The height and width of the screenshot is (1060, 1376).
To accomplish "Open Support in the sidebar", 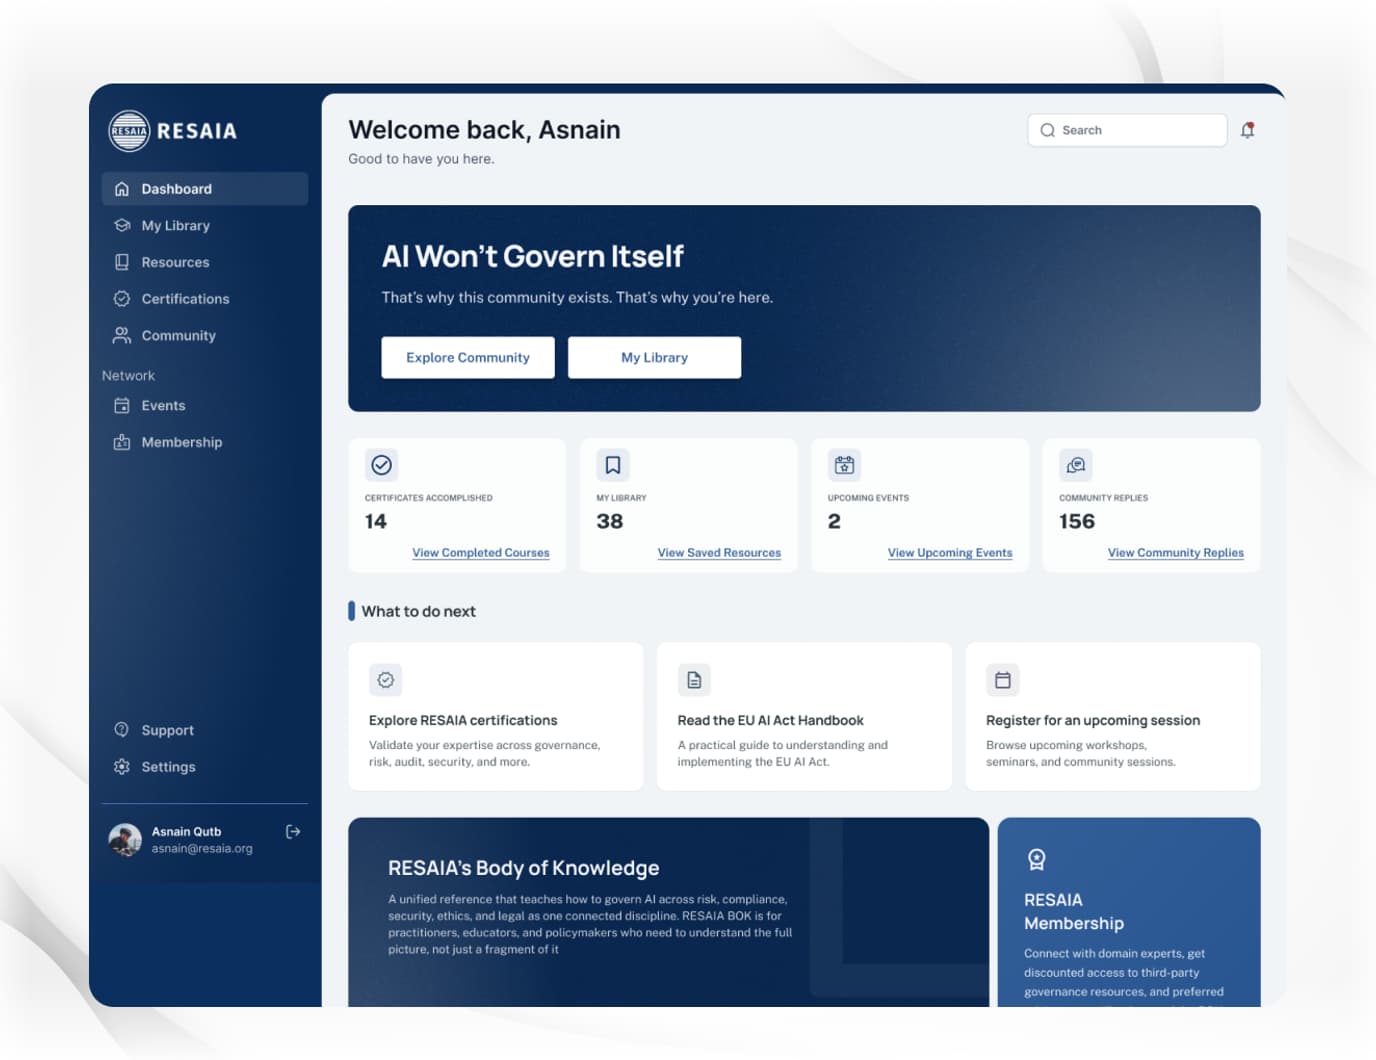I will coord(205,730).
